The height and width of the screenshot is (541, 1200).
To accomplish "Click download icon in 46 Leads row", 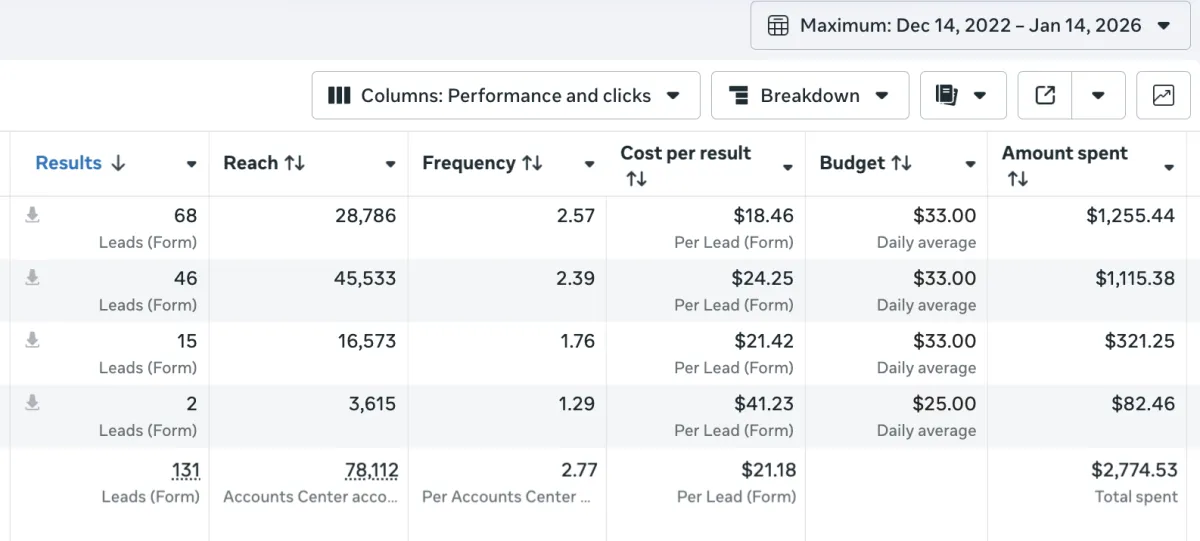I will click(x=32, y=278).
